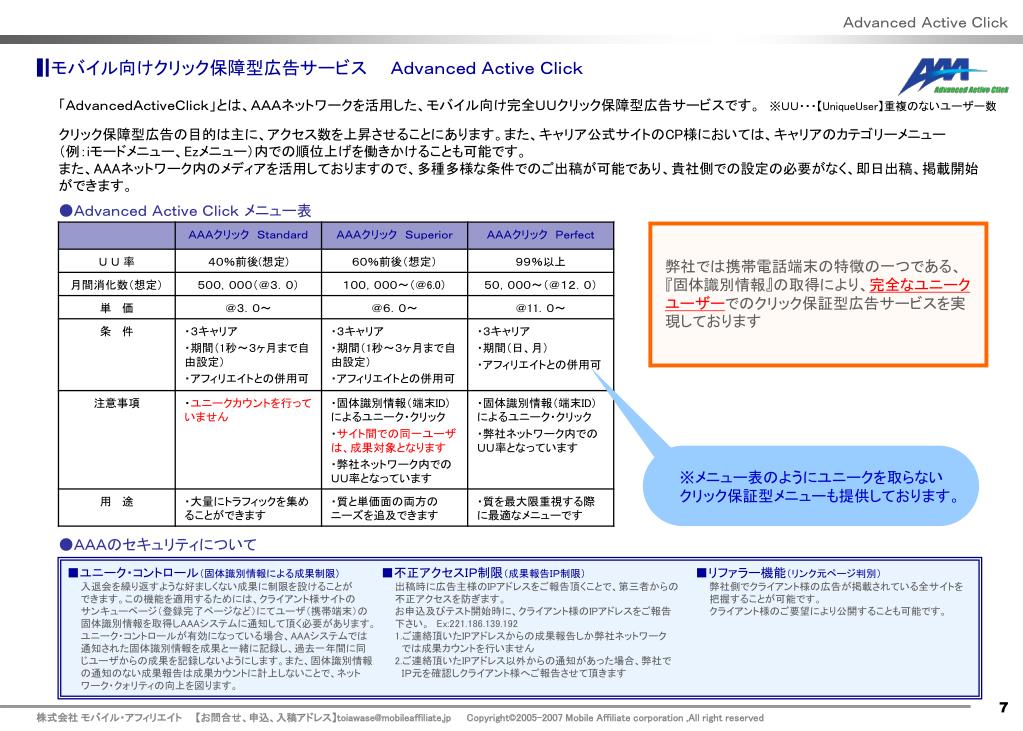Click the '40%前後(想定)' cell
This screenshot has width=1023, height=731.
248,262
